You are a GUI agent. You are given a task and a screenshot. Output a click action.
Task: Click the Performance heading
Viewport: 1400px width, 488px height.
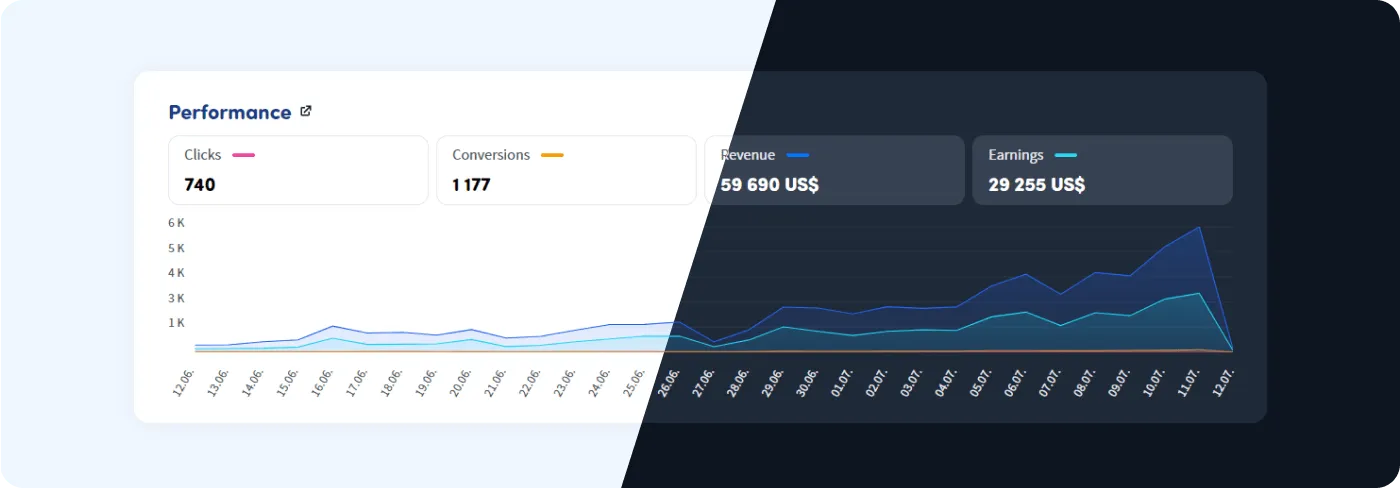coord(229,113)
